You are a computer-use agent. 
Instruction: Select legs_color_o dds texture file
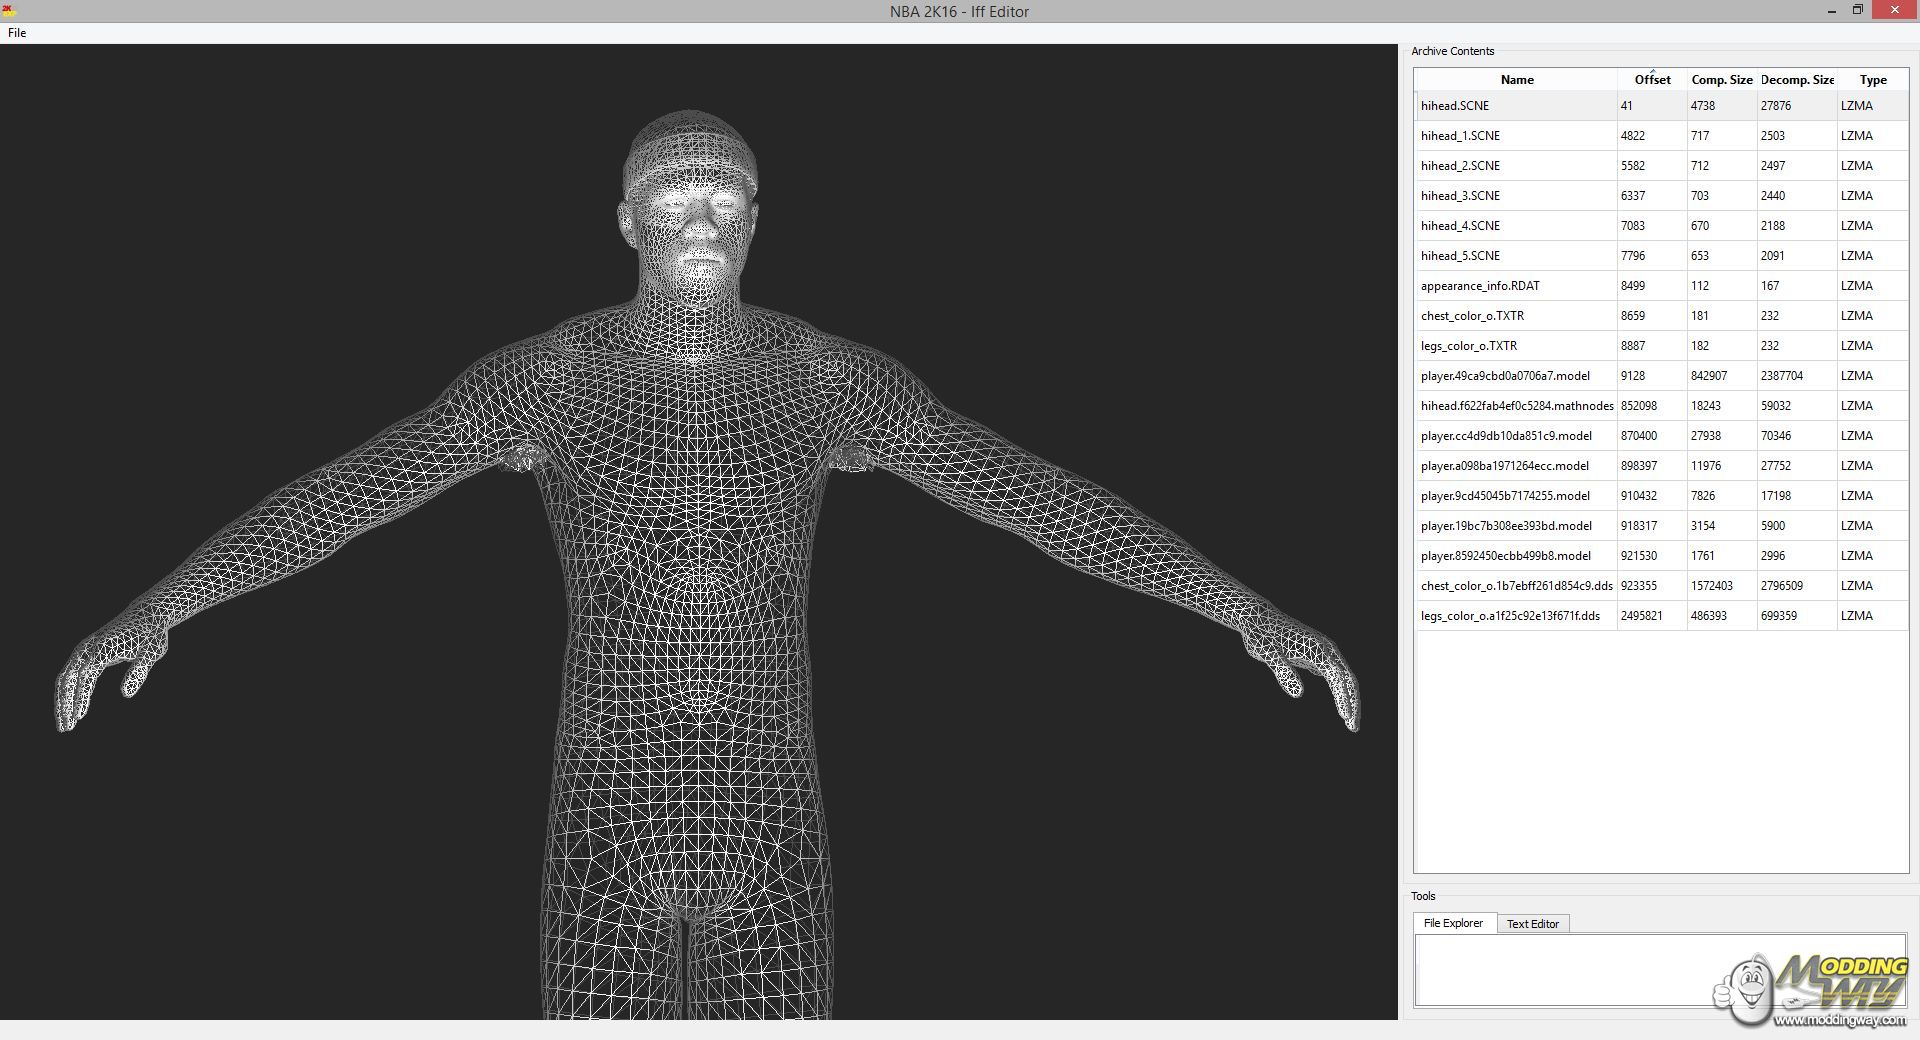coord(1510,616)
